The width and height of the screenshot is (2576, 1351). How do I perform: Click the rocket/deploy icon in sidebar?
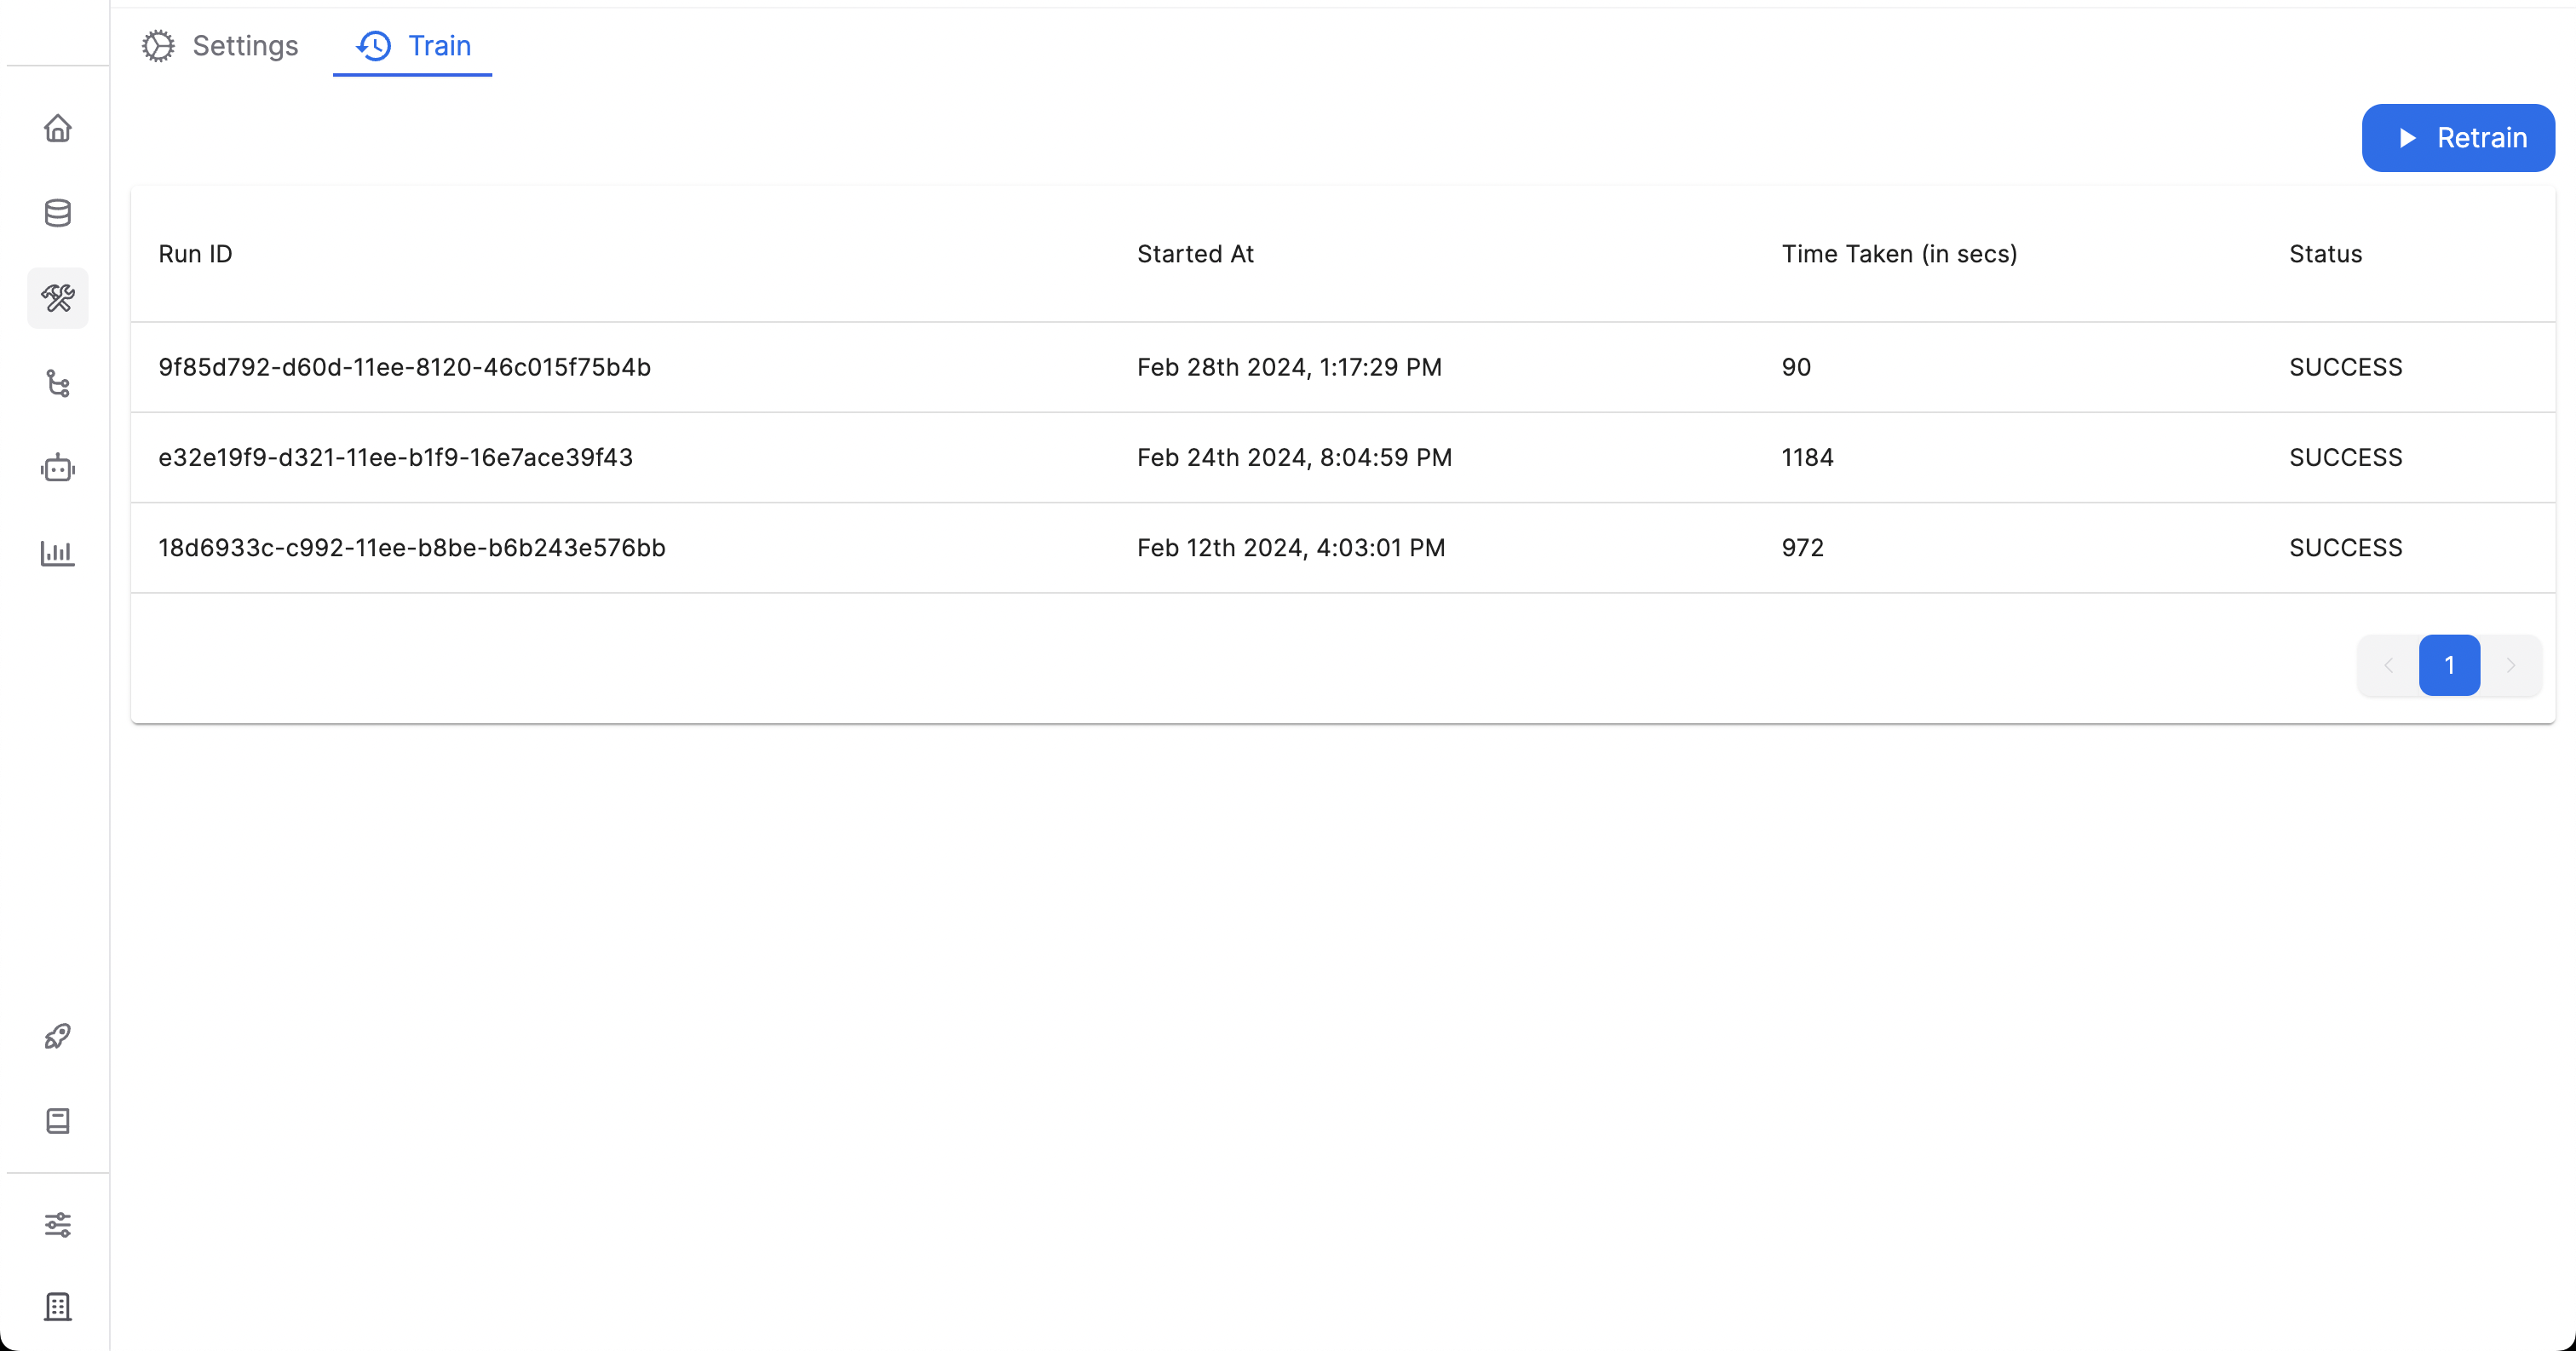[58, 1036]
